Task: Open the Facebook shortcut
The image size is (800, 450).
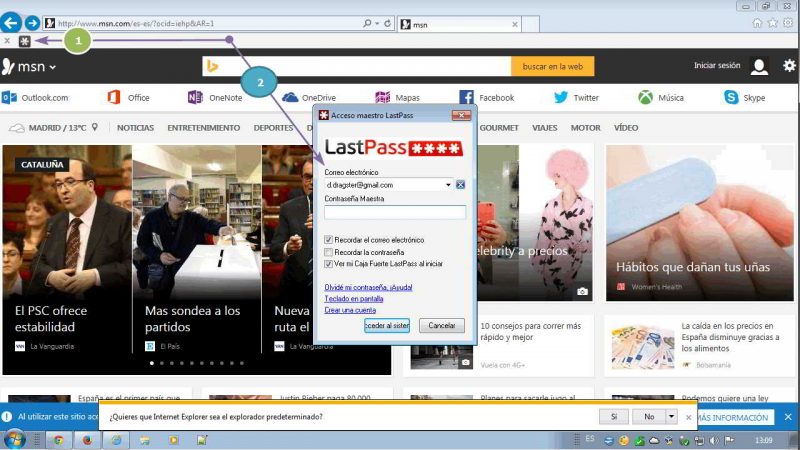Action: point(487,97)
